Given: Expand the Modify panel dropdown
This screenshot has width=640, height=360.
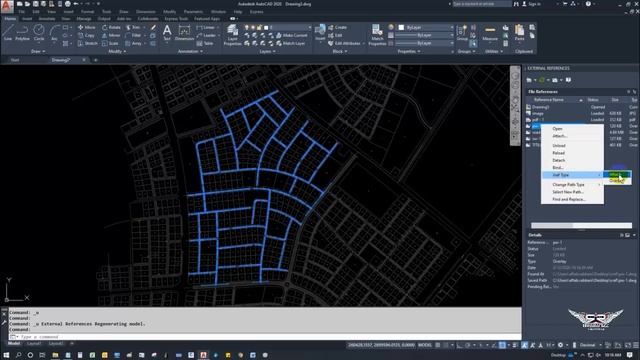Looking at the screenshot, I should pyautogui.click(x=117, y=51).
